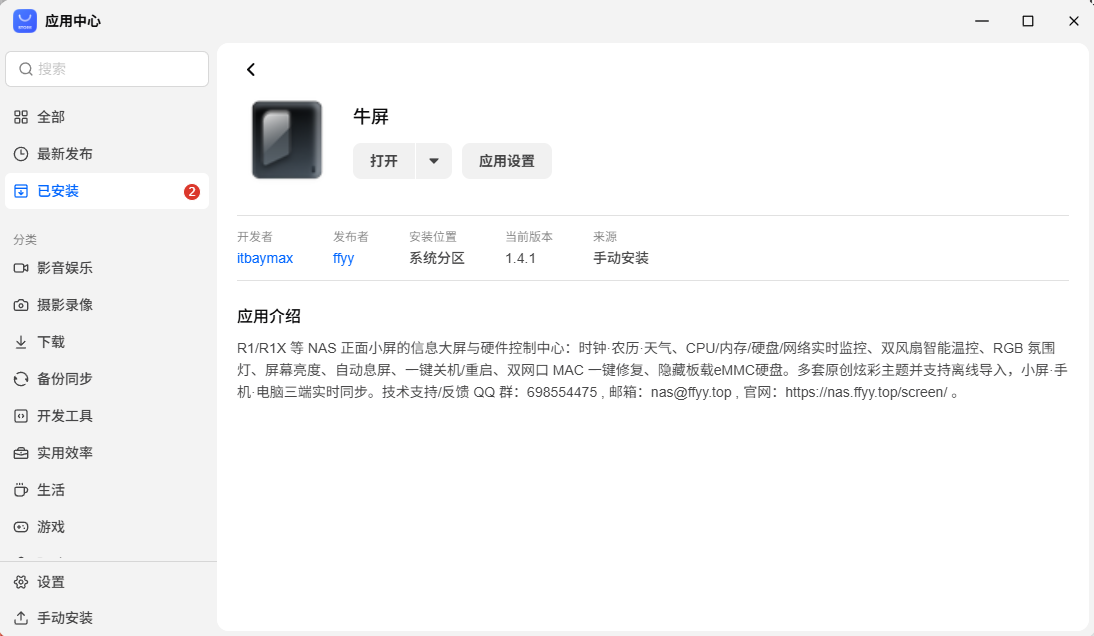Viewport: 1094px width, 636px height.
Task: Open the 最新发布 list
Action: 107,154
